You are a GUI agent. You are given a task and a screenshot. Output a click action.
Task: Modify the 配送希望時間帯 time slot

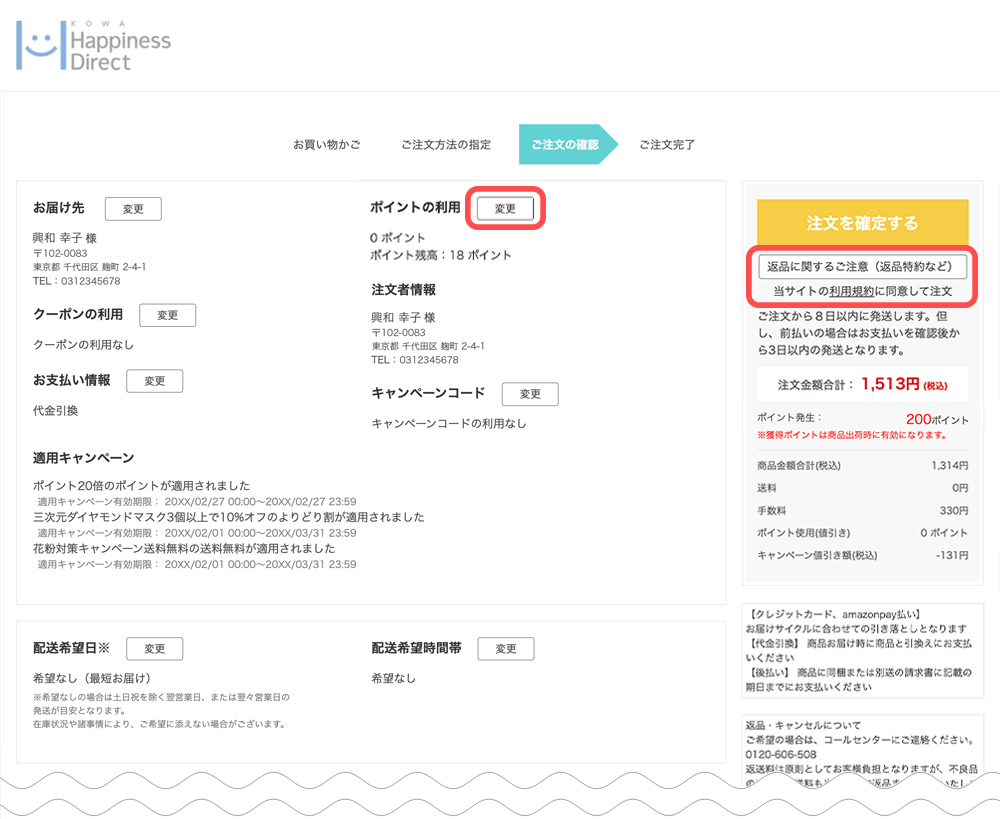pyautogui.click(x=506, y=649)
